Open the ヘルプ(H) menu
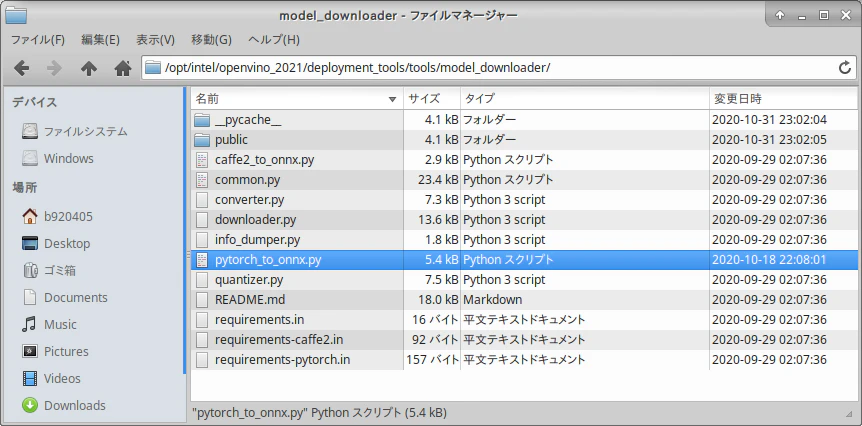862x426 pixels. pos(274,40)
